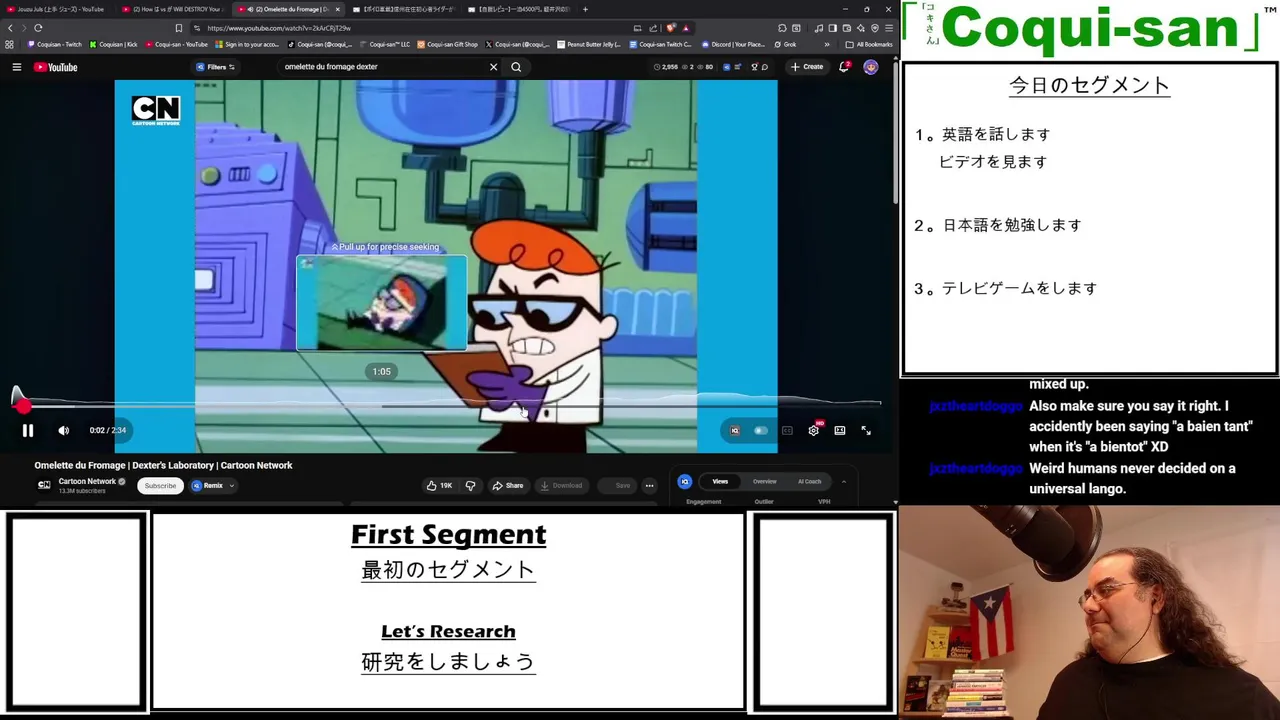Like the video (19K thumbs up)

coord(440,485)
